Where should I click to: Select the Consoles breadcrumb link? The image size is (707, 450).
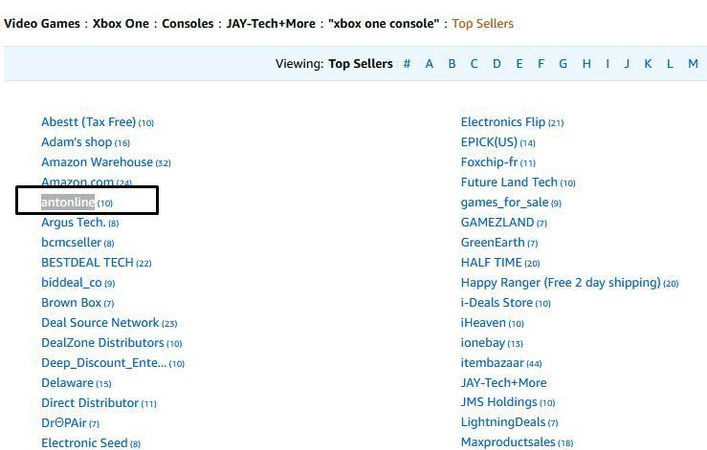189,23
